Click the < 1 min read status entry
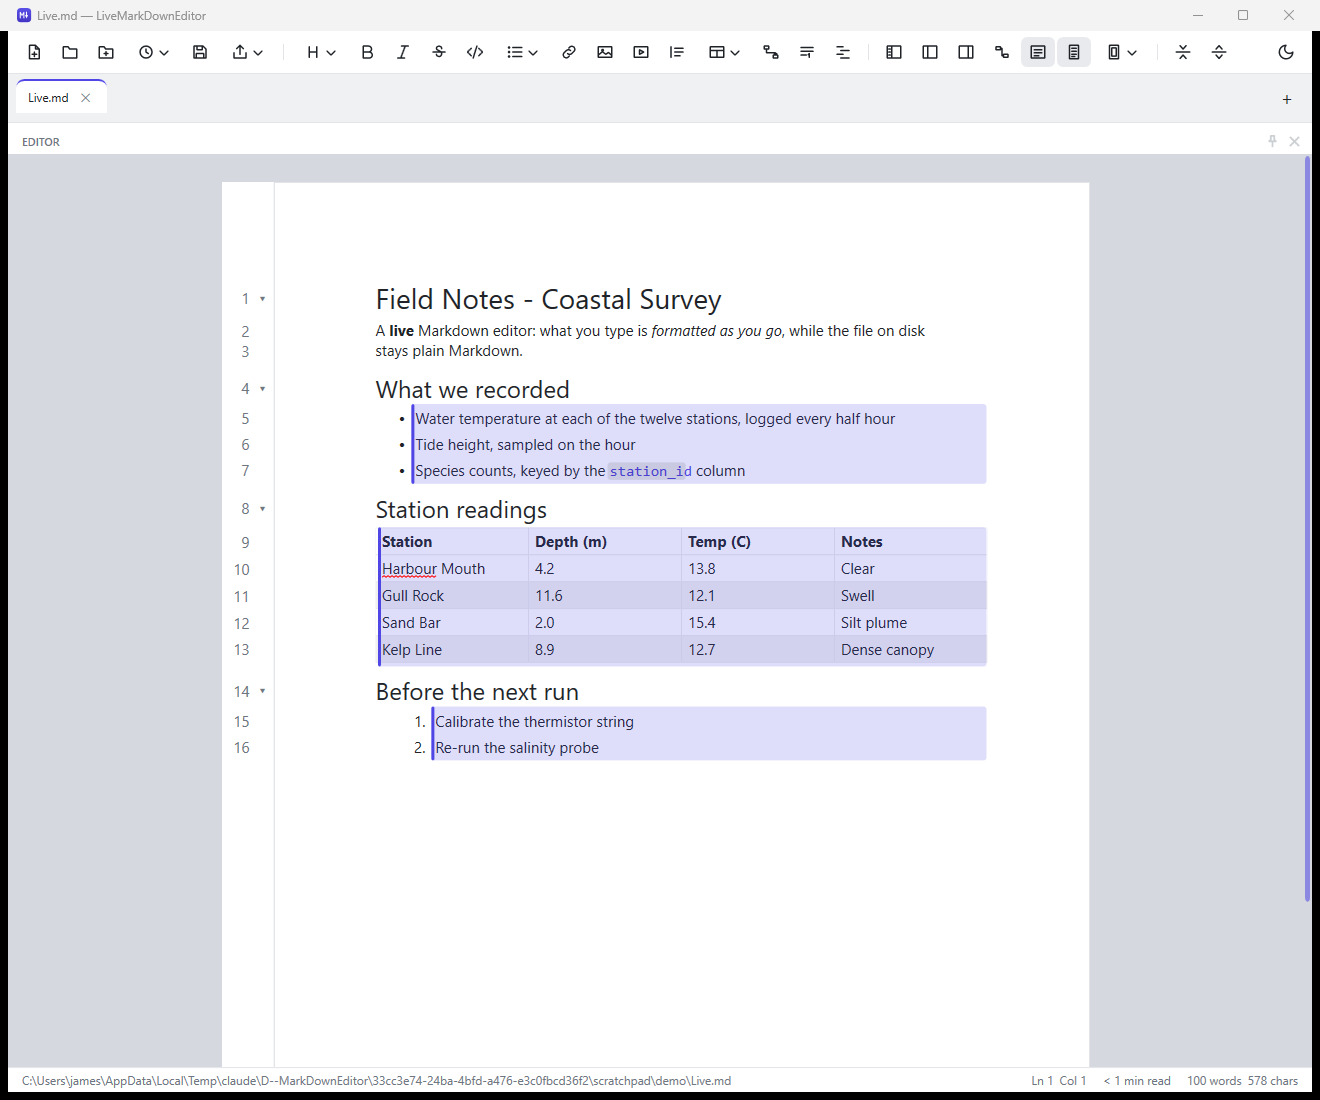Image resolution: width=1320 pixels, height=1100 pixels. [1137, 1081]
